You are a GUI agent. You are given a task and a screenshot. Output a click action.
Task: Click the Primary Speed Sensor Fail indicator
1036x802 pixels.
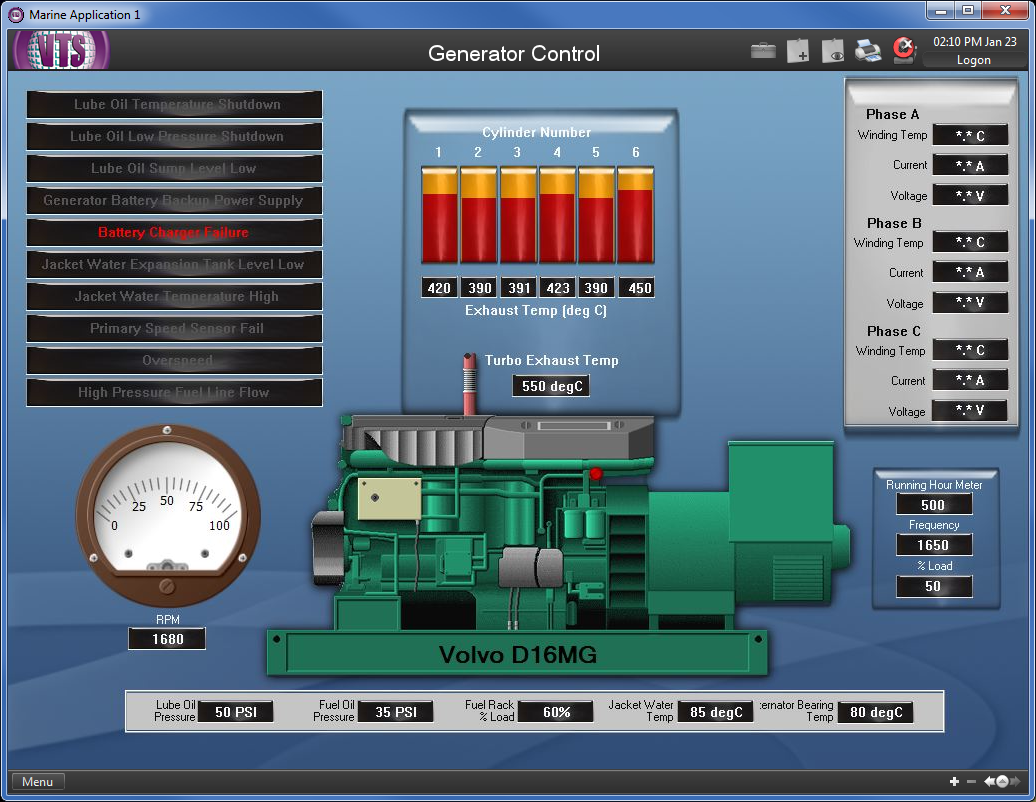(x=174, y=328)
